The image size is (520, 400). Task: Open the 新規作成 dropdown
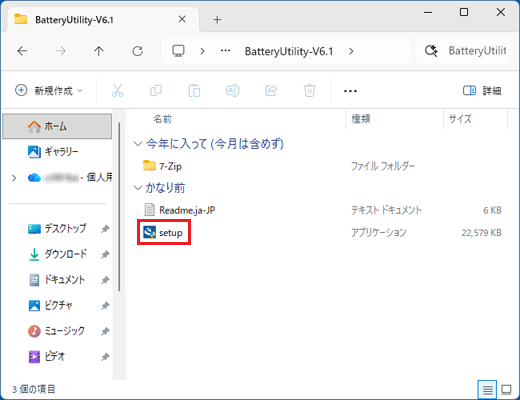(x=49, y=91)
